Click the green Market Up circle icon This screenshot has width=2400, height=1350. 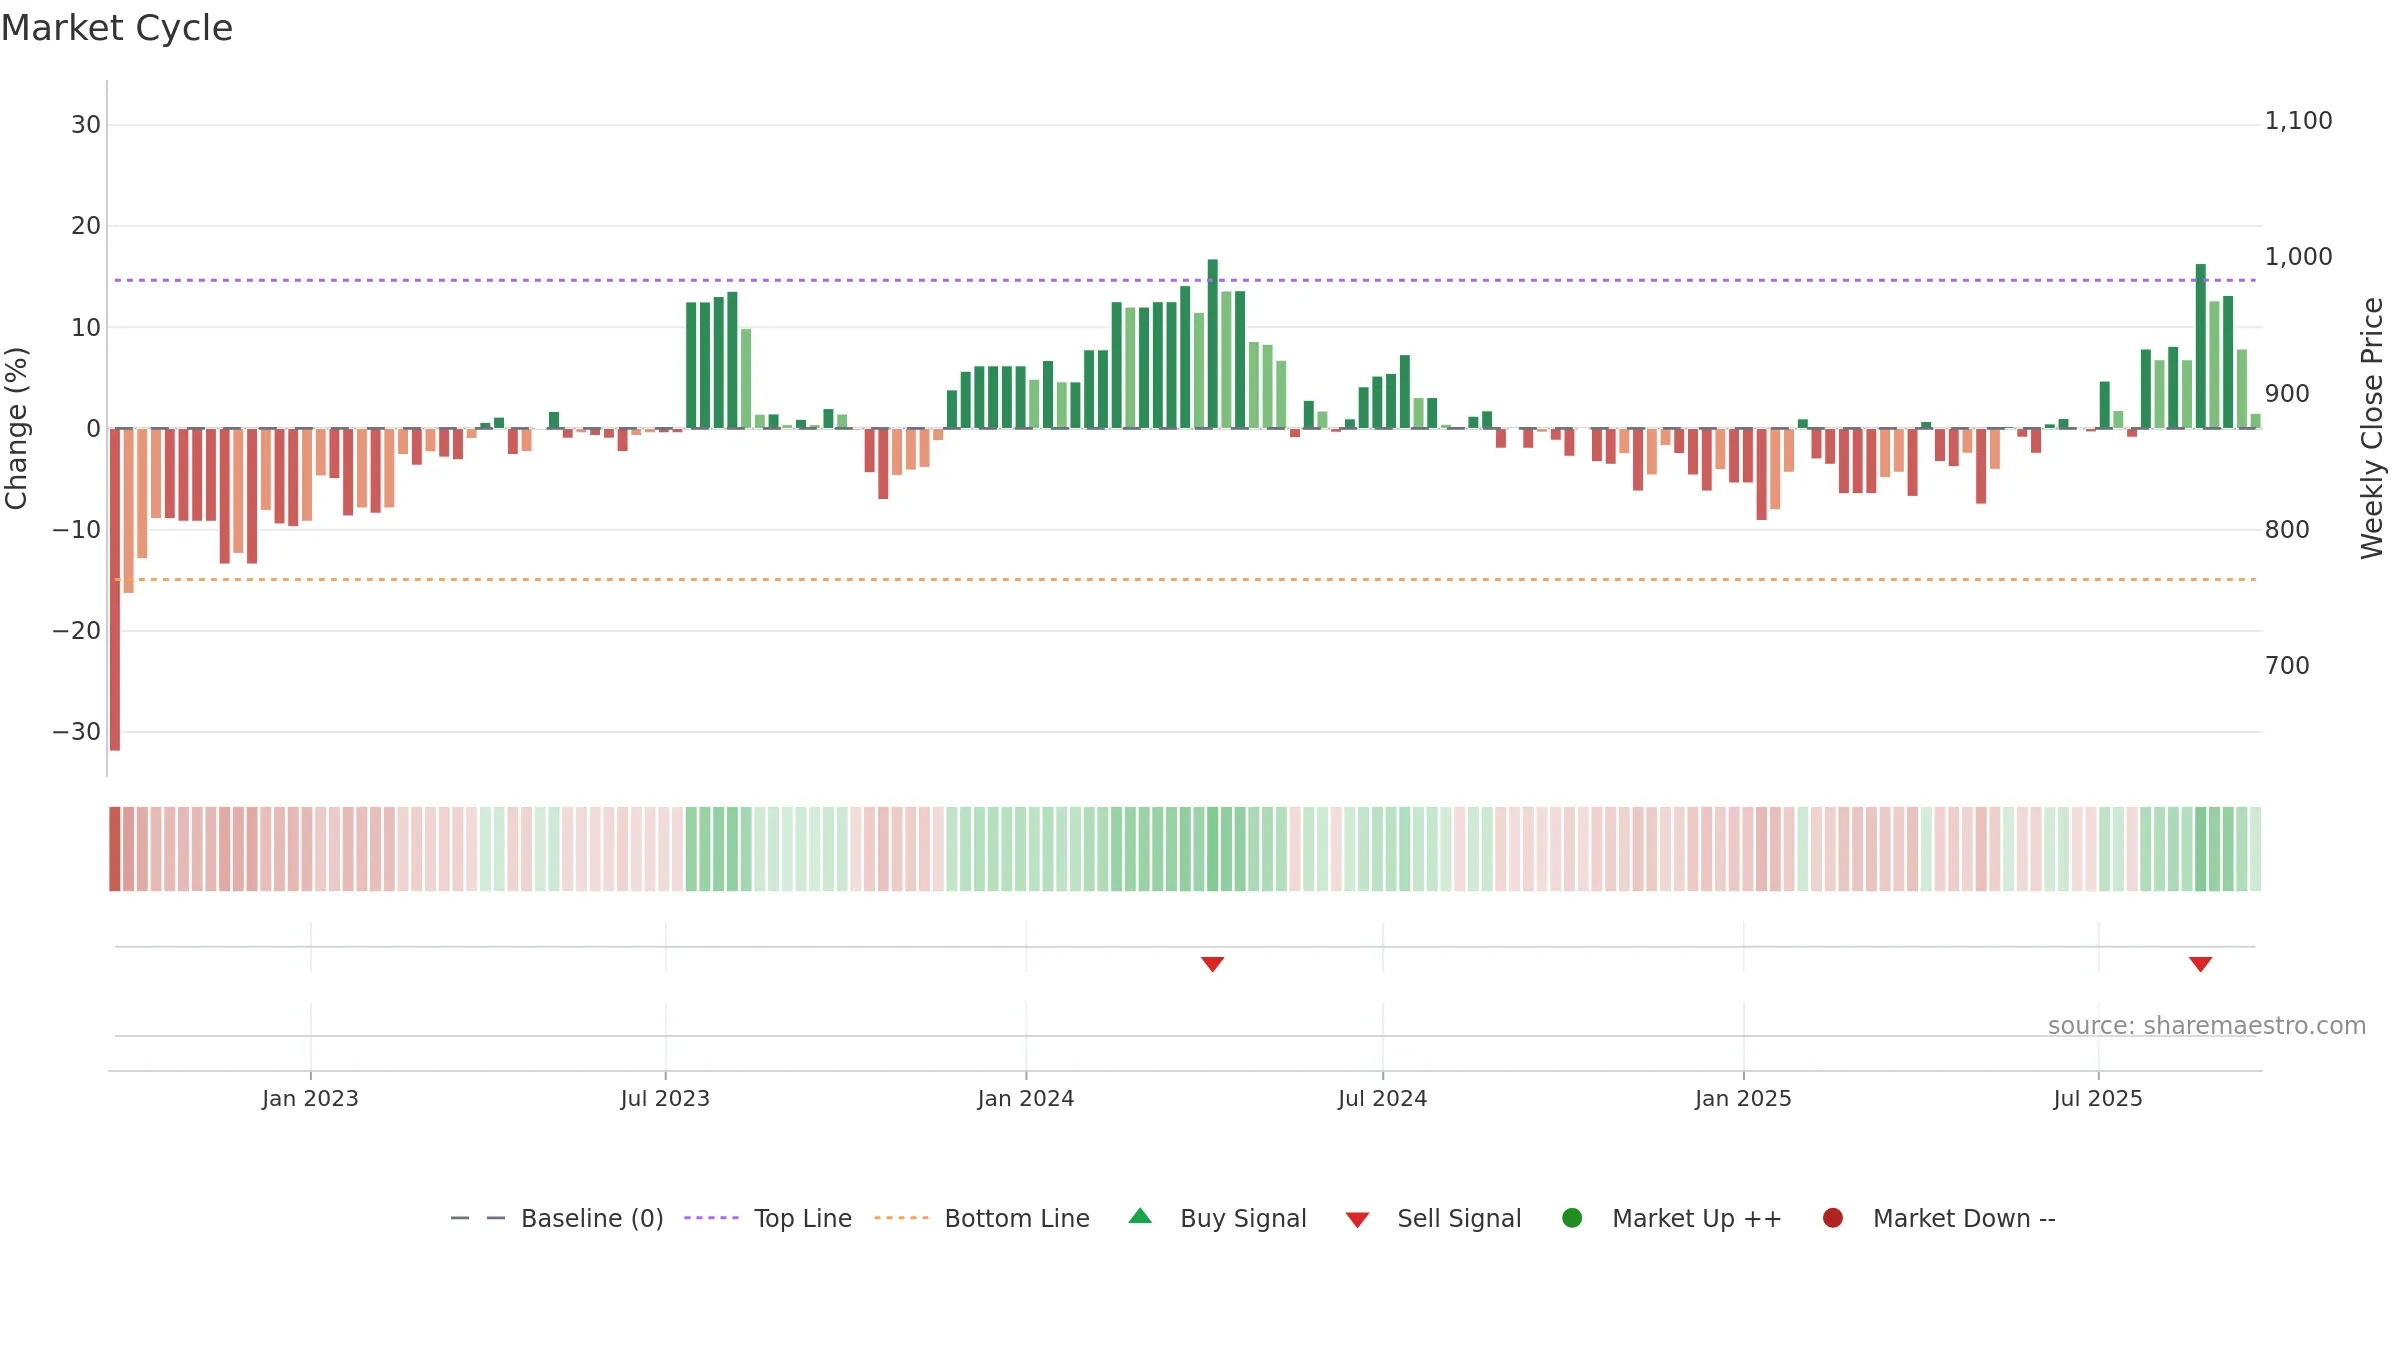click(x=1572, y=1218)
